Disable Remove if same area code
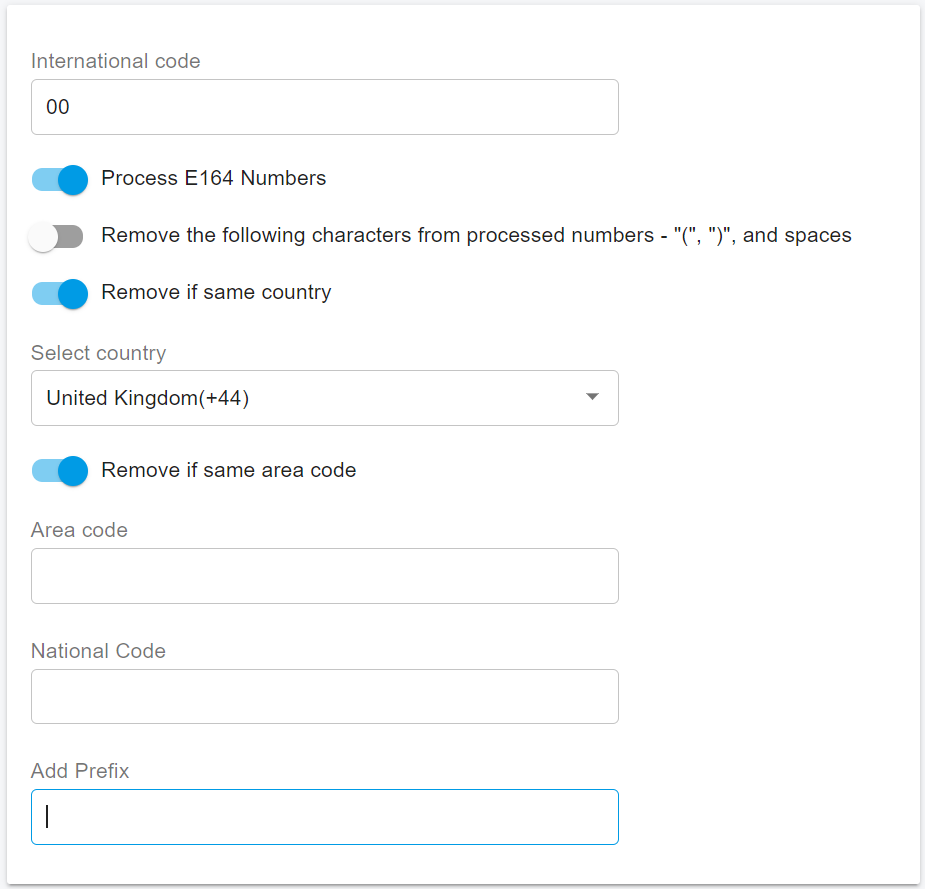The image size is (927, 890). click(x=59, y=471)
